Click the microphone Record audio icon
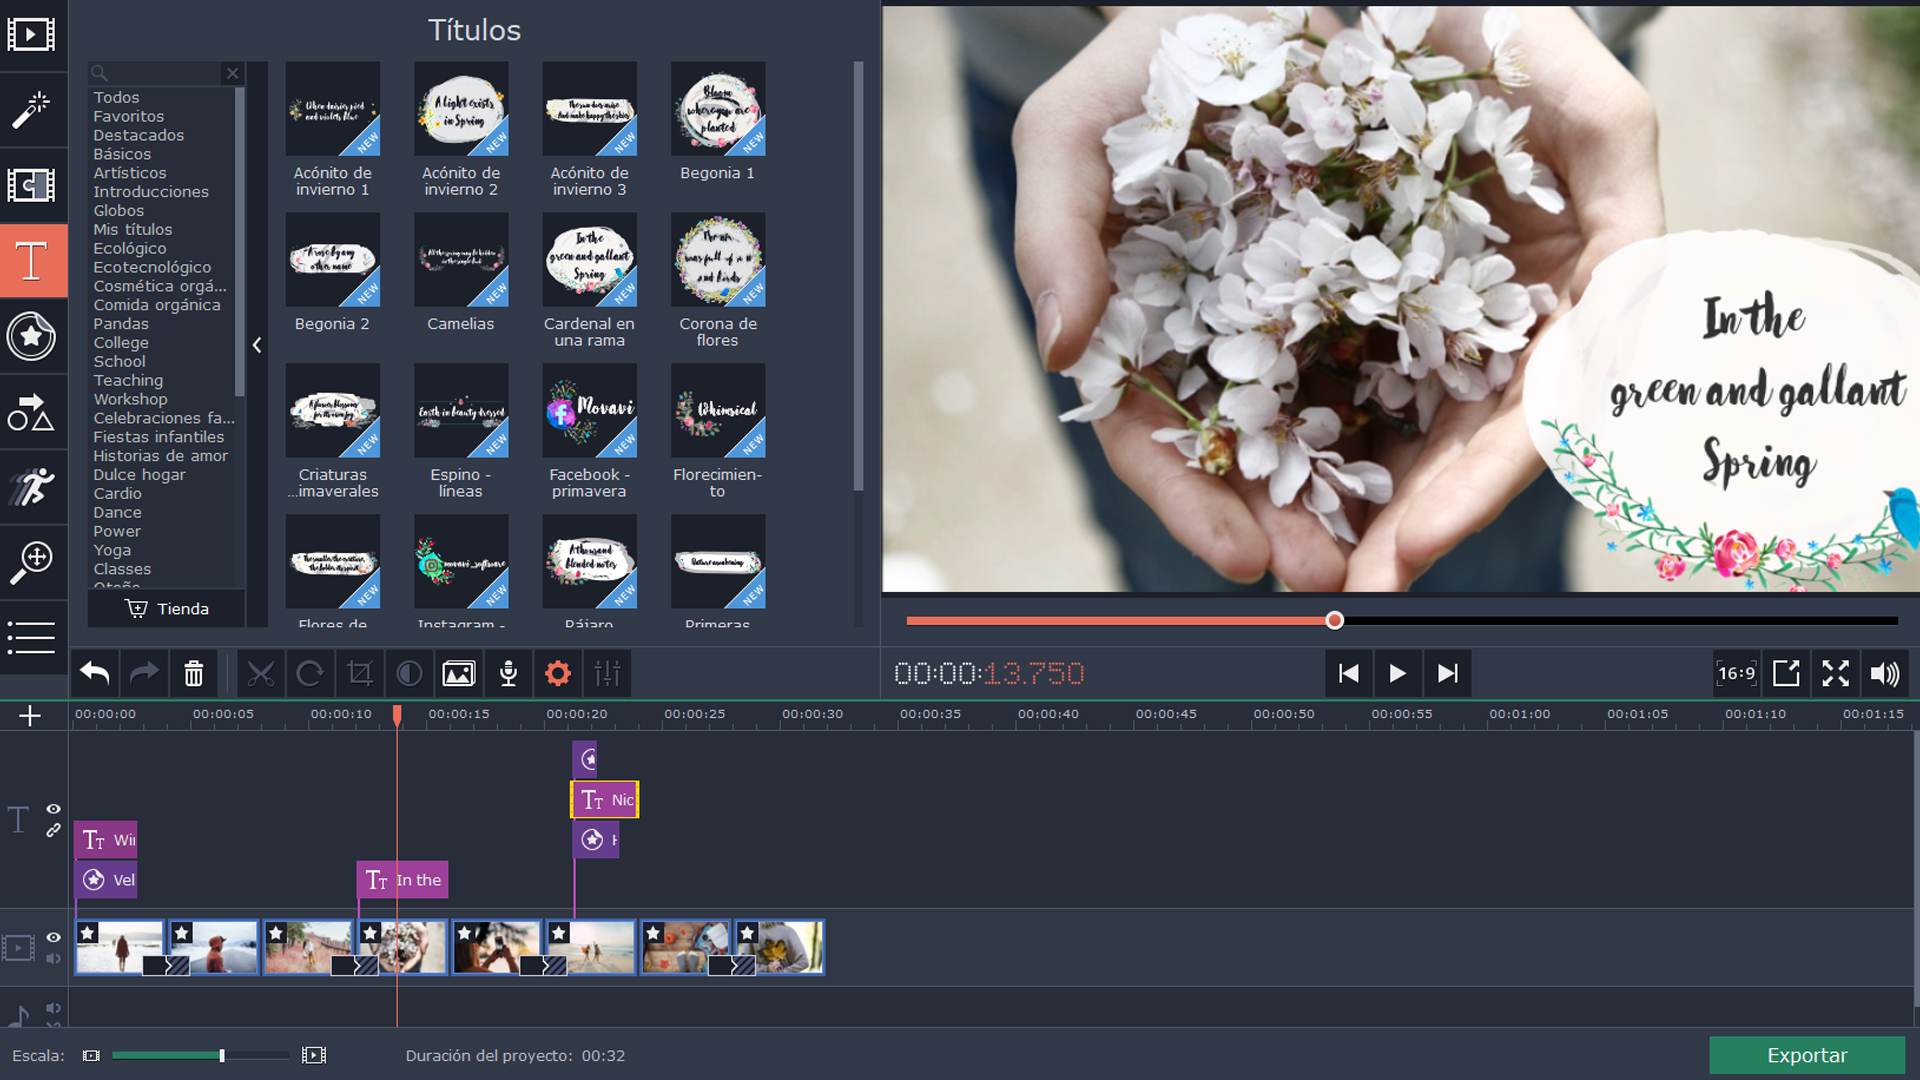1920x1080 pixels. [508, 674]
